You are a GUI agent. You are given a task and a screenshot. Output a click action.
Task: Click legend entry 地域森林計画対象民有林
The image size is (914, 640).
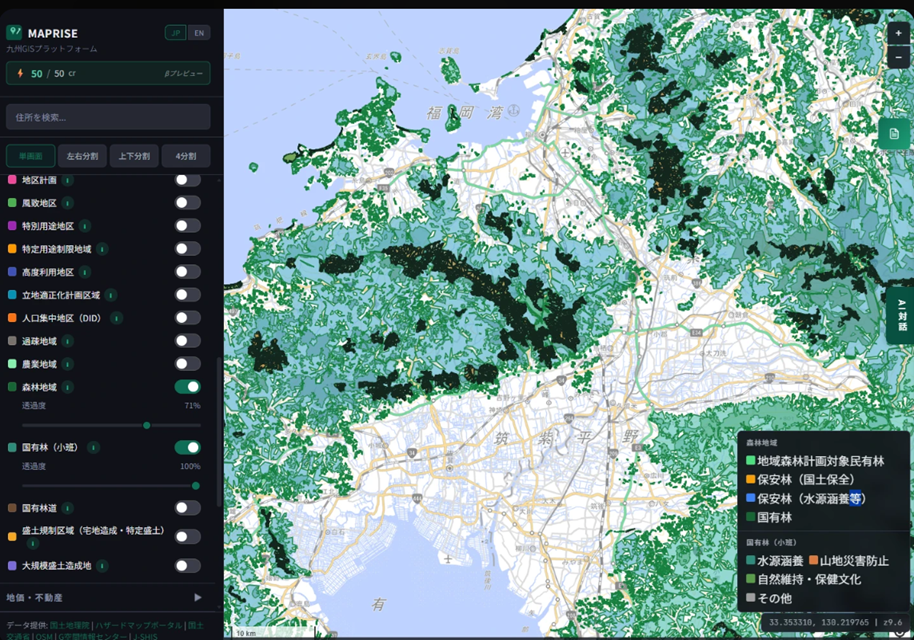815,461
